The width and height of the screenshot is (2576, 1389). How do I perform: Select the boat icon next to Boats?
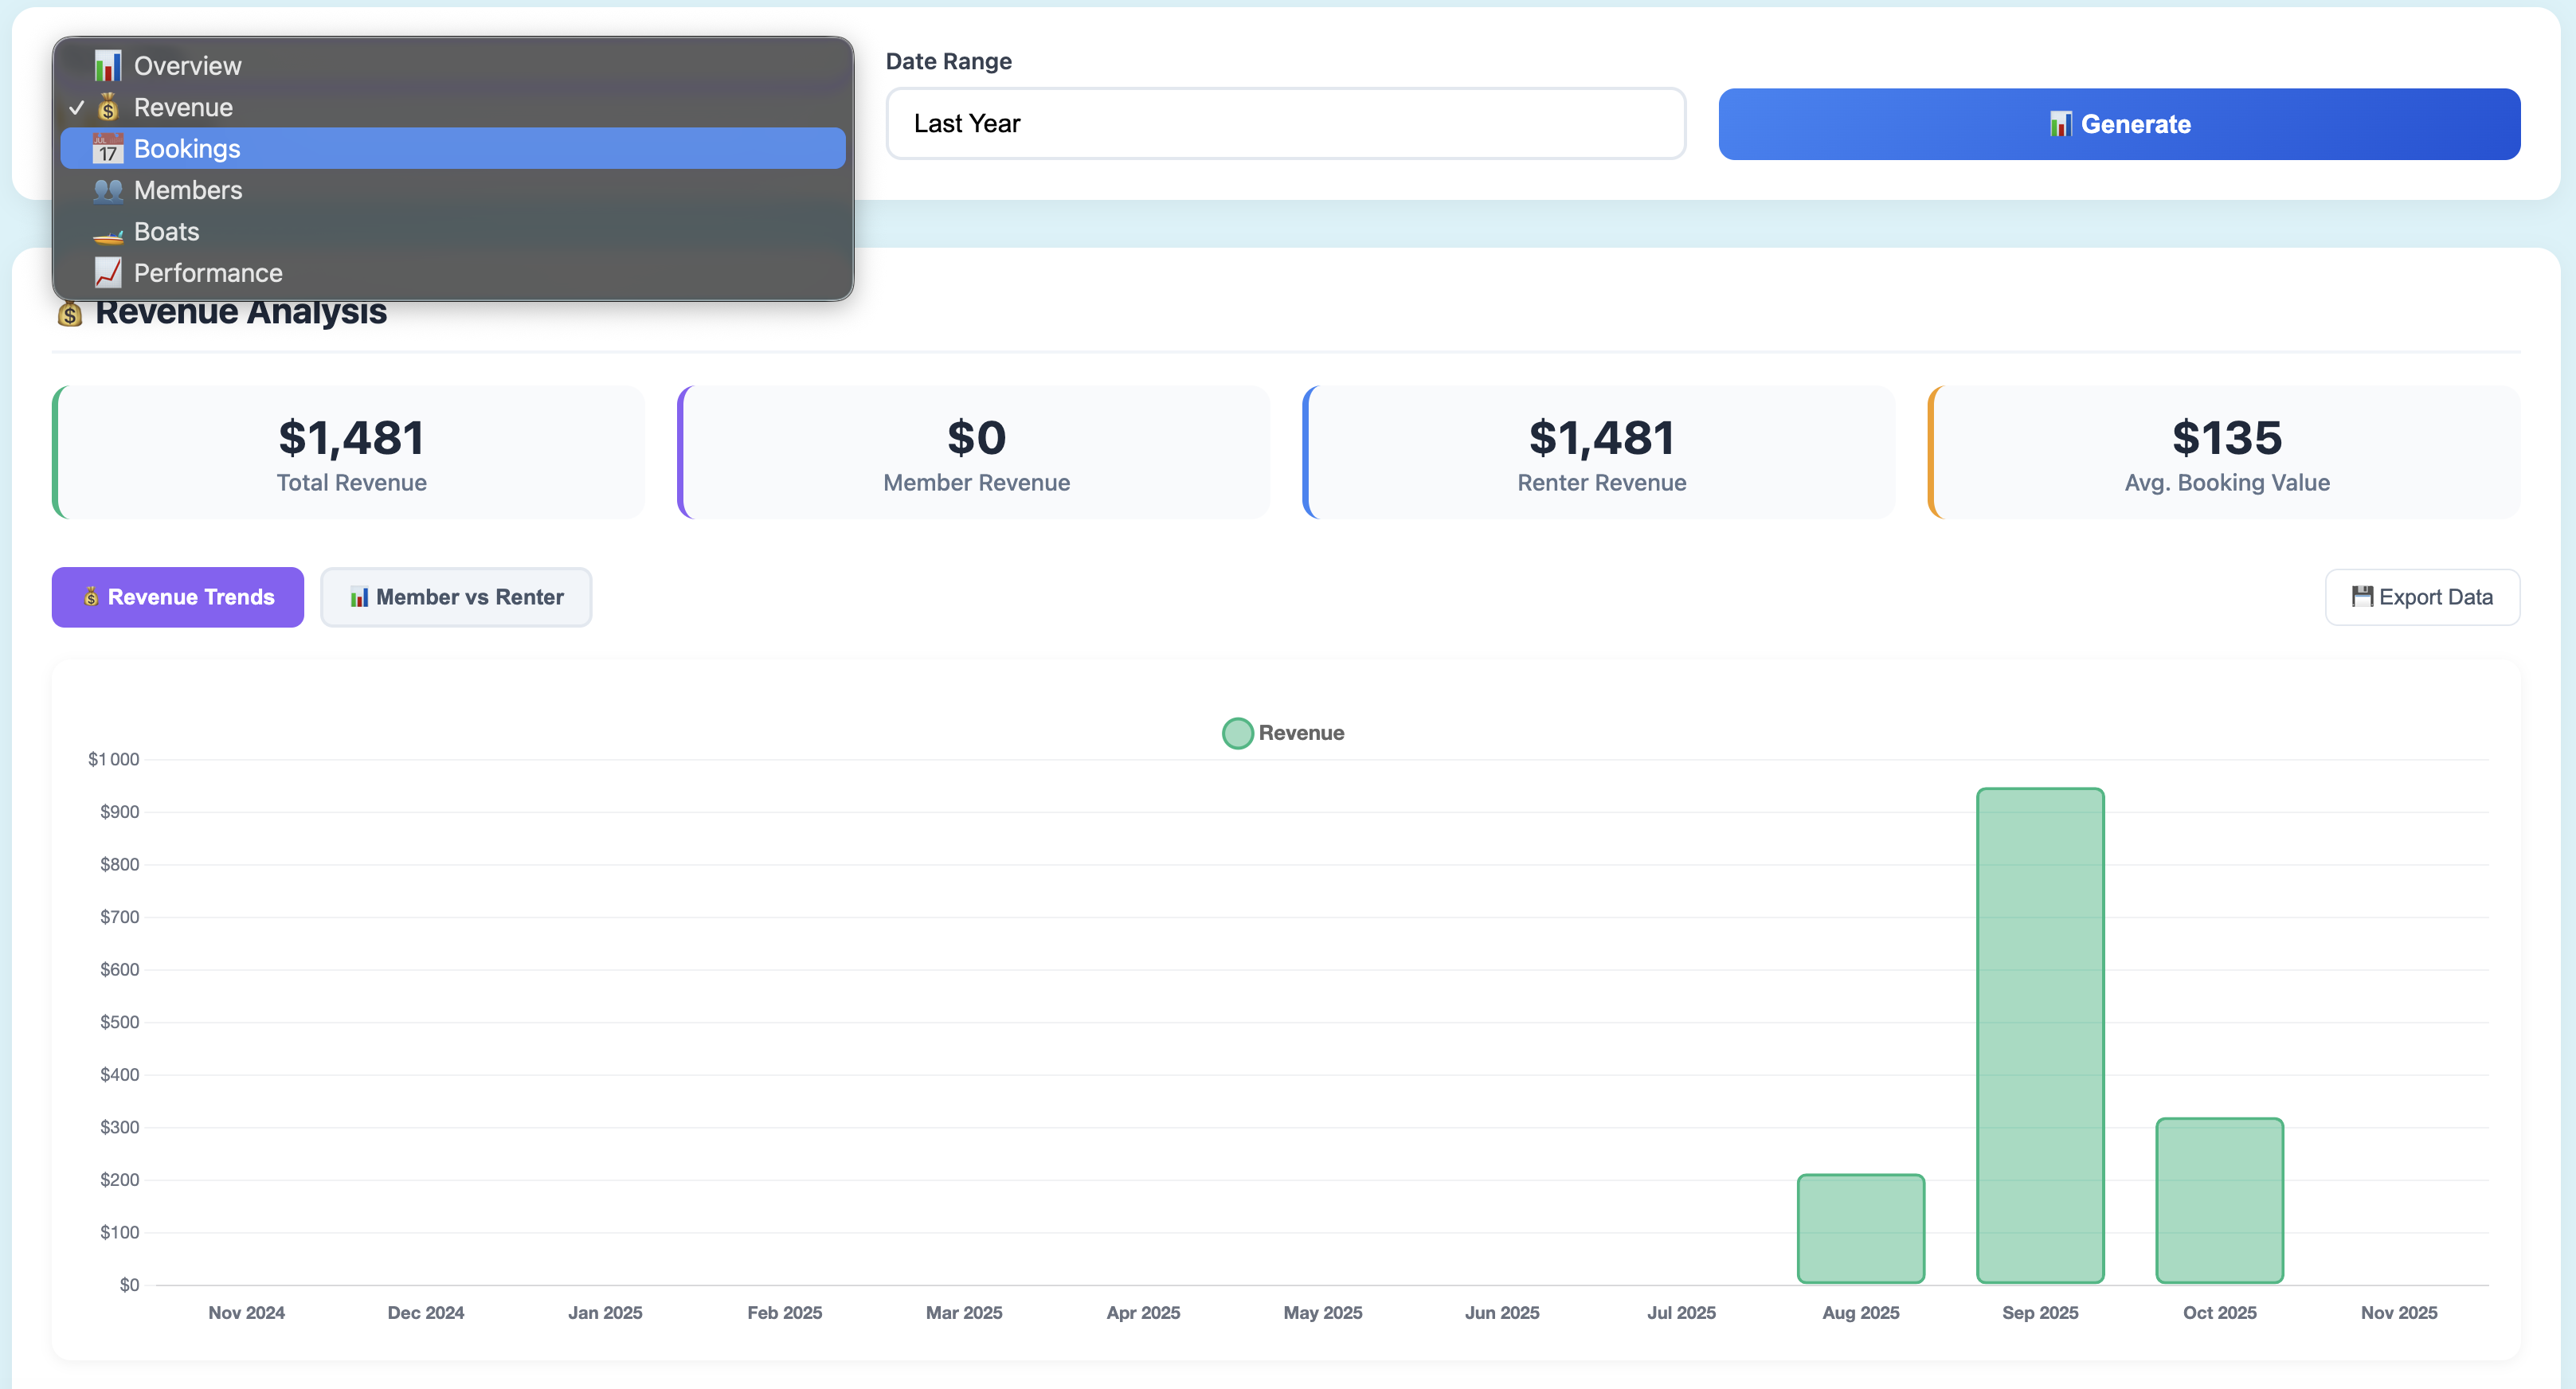pyautogui.click(x=108, y=231)
